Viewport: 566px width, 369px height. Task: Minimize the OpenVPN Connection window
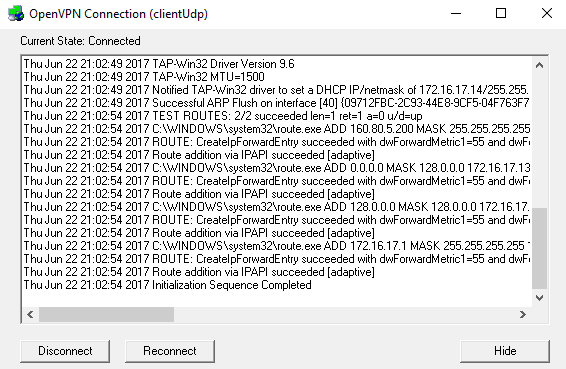[456, 14]
